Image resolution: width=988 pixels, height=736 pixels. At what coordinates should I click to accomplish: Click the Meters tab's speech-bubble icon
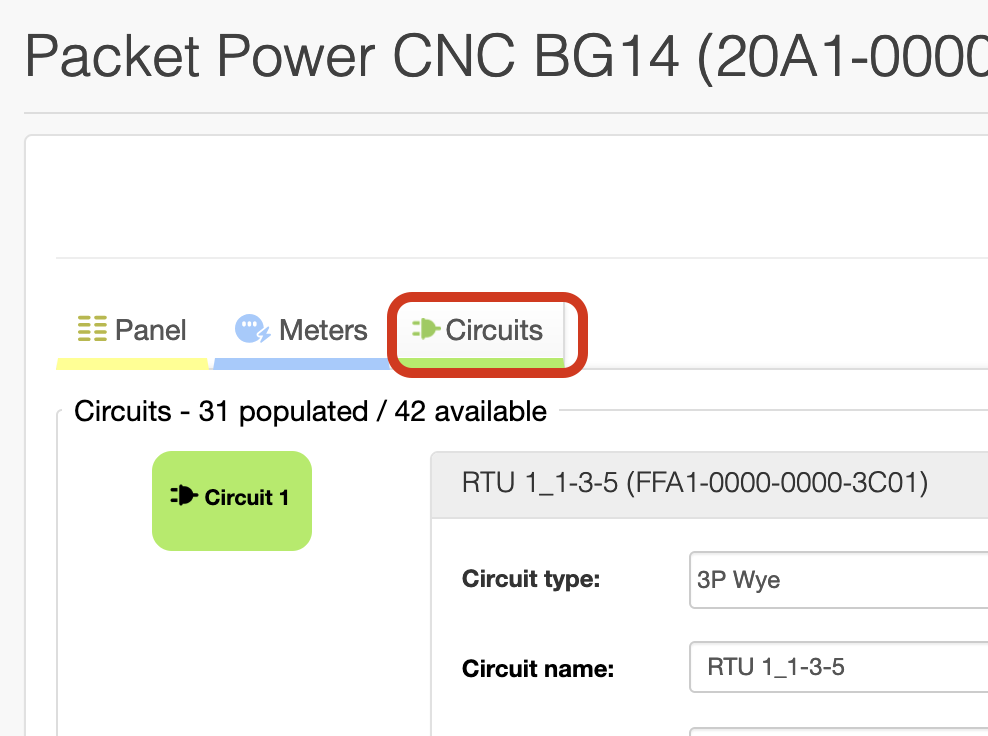pyautogui.click(x=250, y=329)
